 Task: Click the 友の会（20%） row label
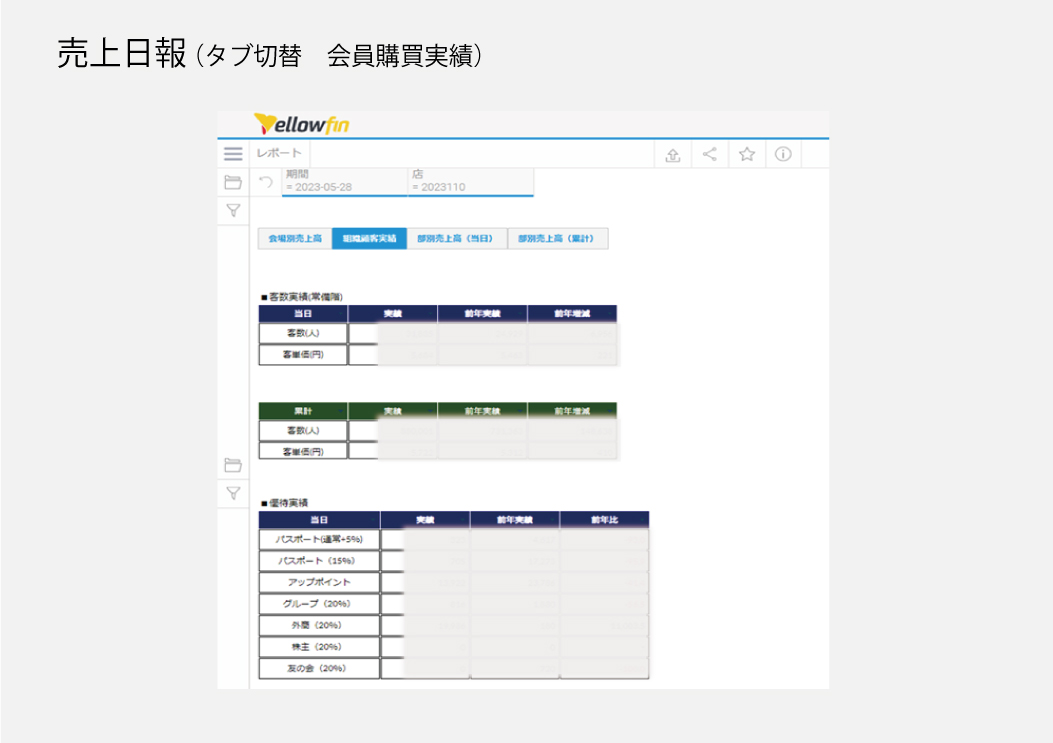(319, 668)
